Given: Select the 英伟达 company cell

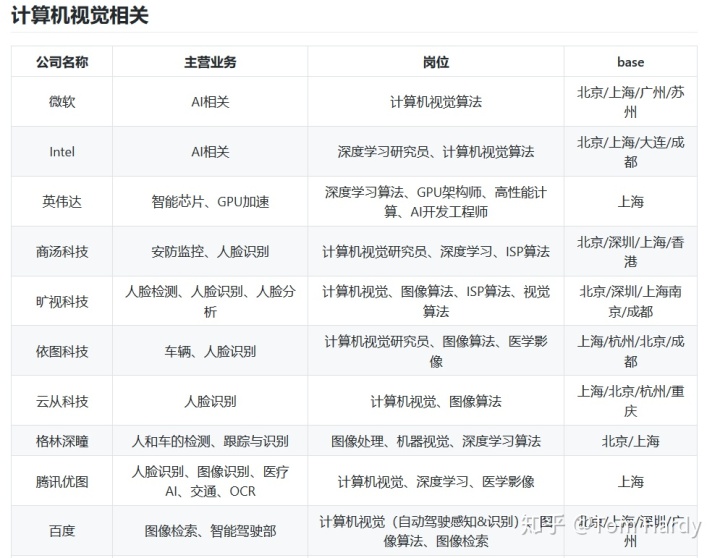Looking at the screenshot, I should coord(62,202).
